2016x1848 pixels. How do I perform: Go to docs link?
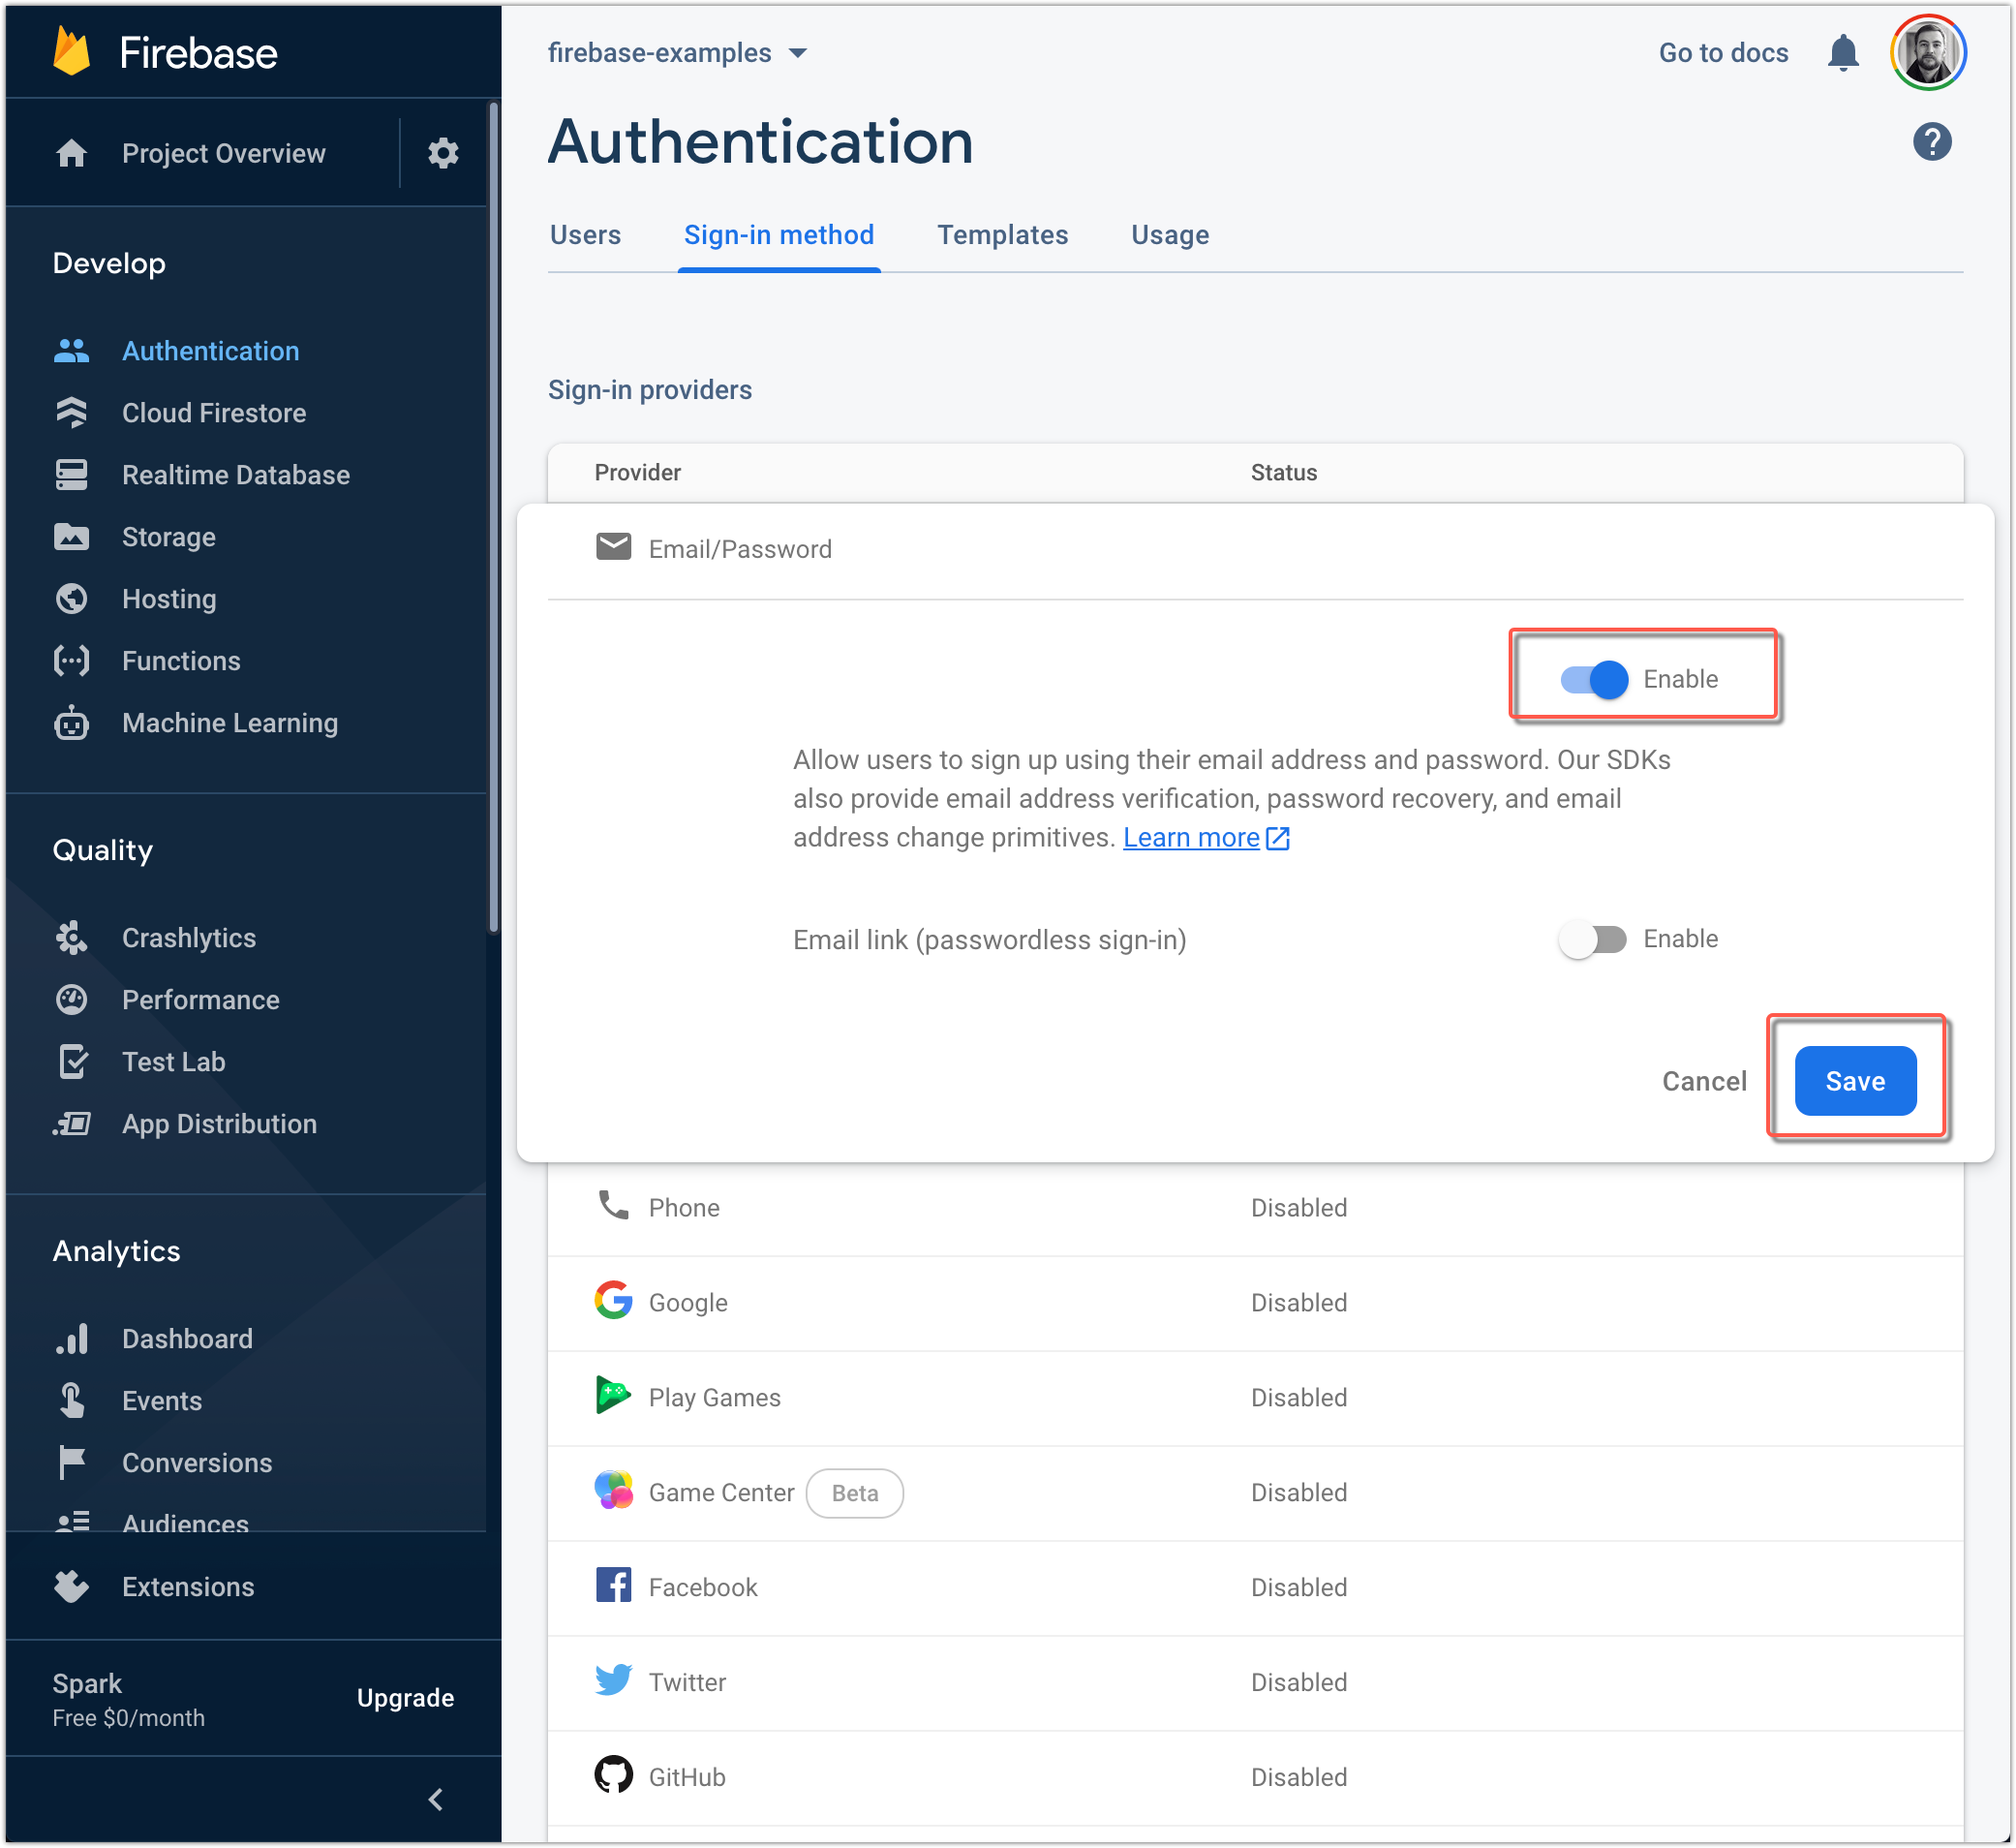click(1724, 53)
